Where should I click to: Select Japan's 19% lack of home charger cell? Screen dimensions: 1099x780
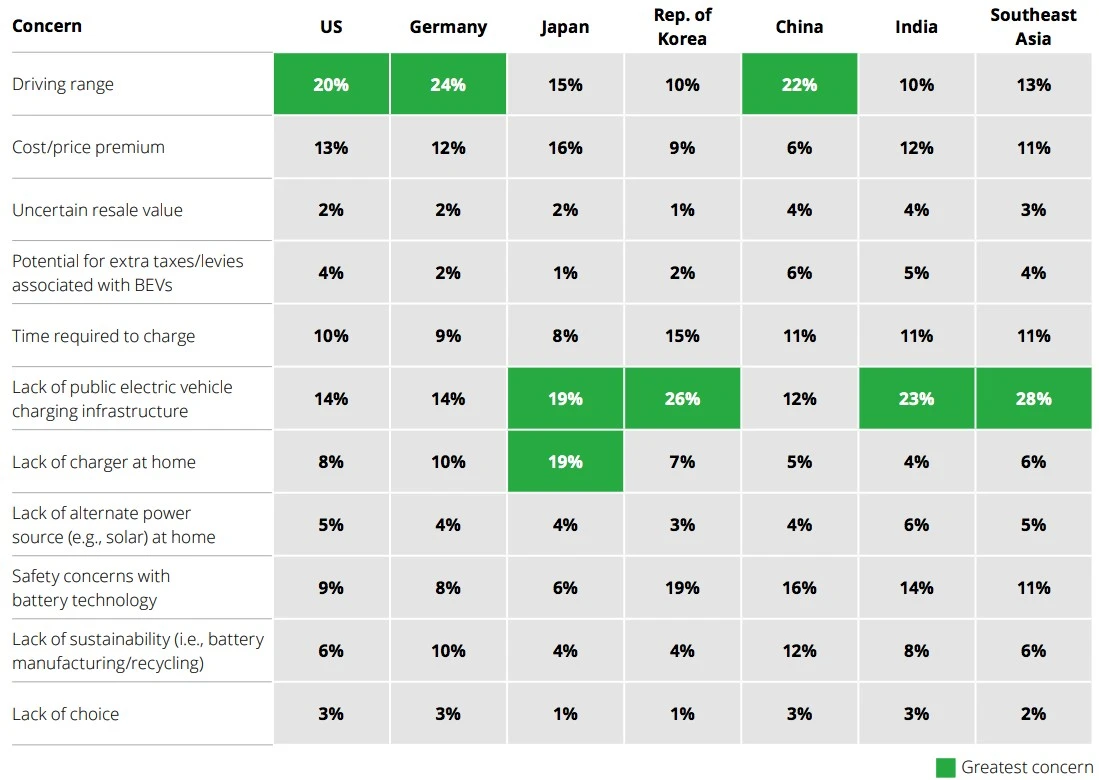coord(565,462)
